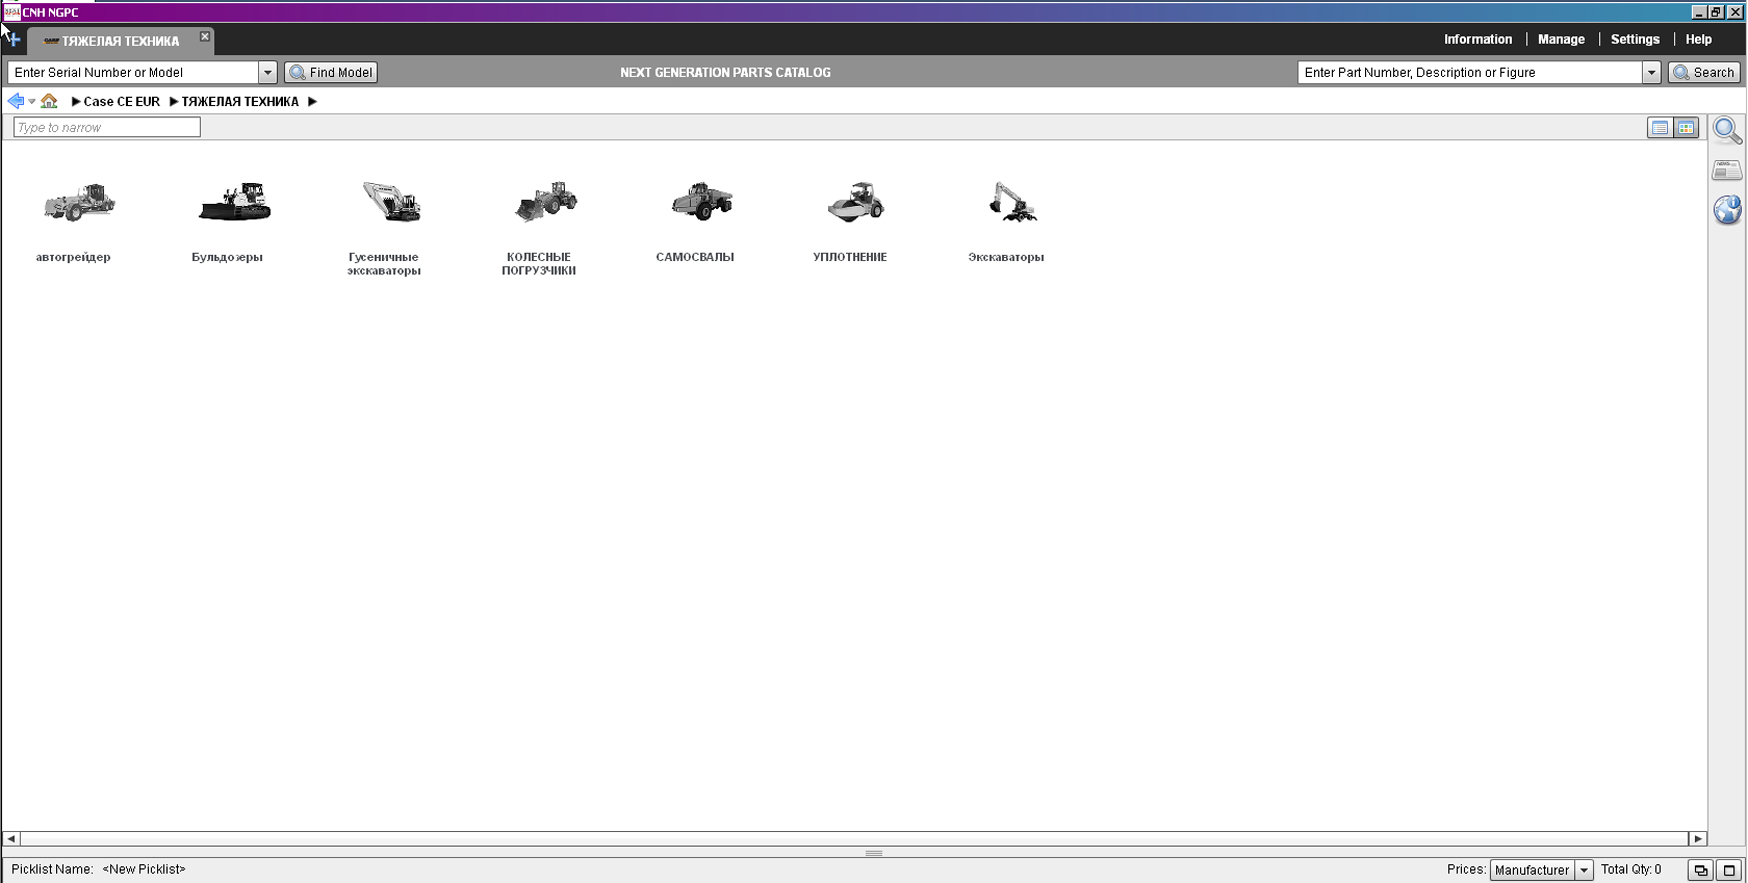Open the САМОСВАЛЫ dump truck icon
The height and width of the screenshot is (883, 1748).
[701, 203]
